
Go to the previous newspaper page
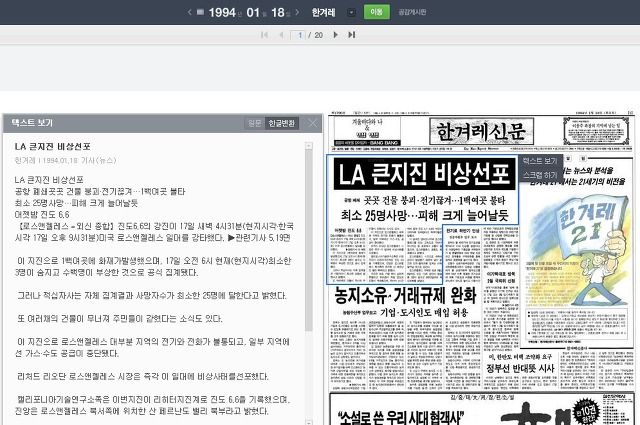pyautogui.click(x=281, y=35)
